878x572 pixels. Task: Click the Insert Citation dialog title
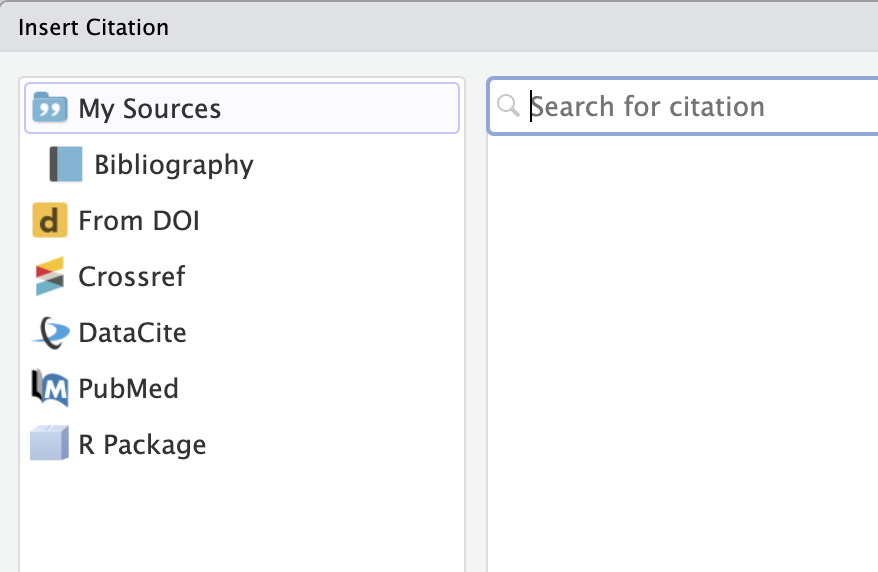point(94,27)
